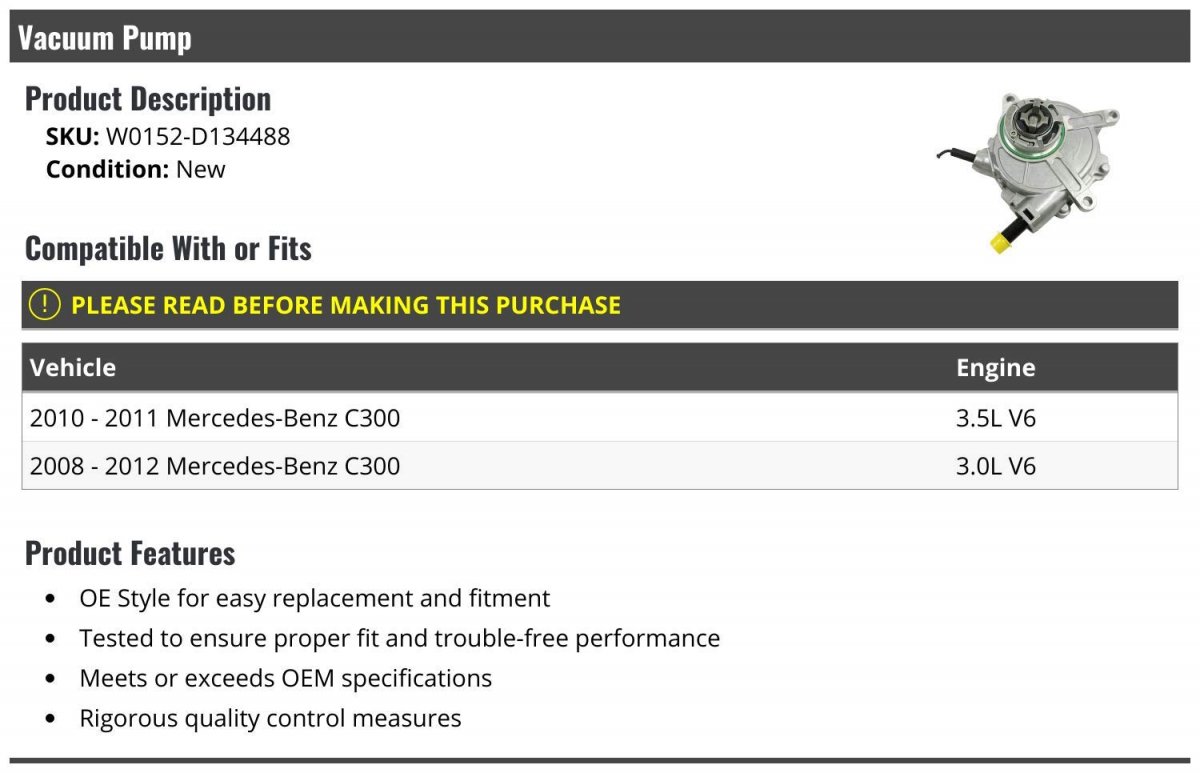Click the Tested to ensure proper fit bullet
The height and width of the screenshot is (773, 1200).
pyautogui.click(x=400, y=638)
